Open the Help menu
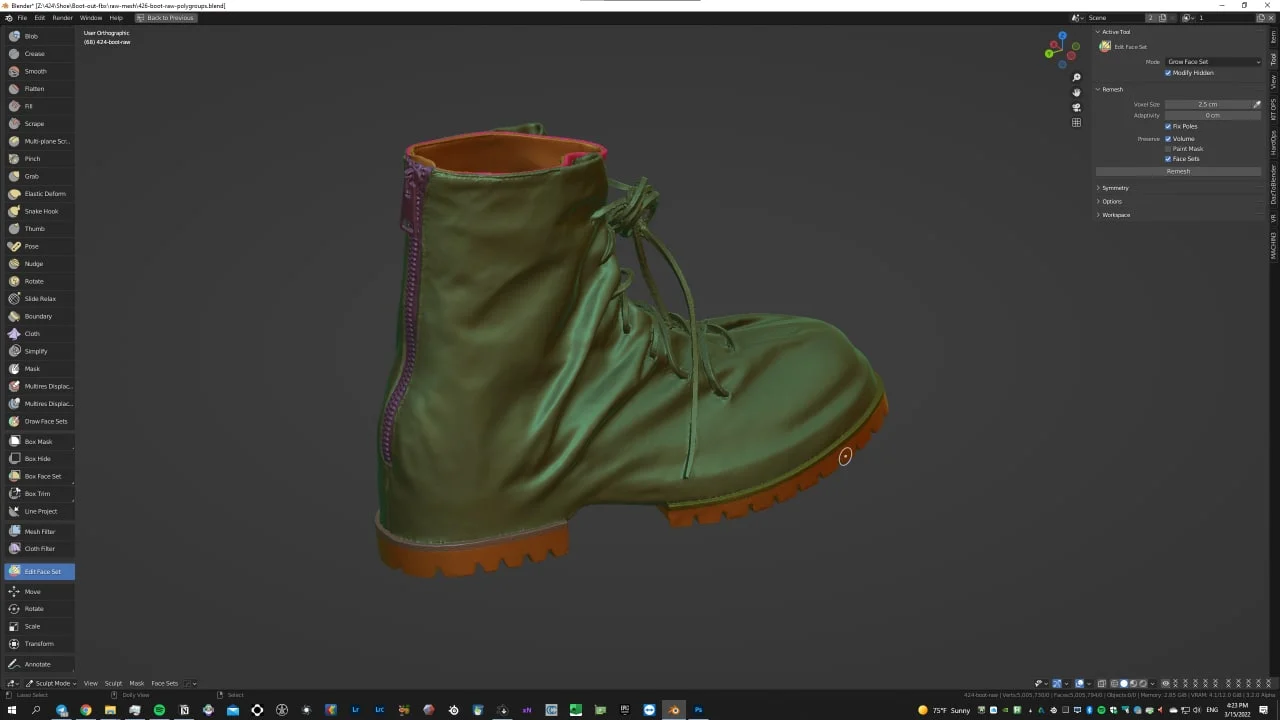This screenshot has height=720, width=1280. click(116, 18)
